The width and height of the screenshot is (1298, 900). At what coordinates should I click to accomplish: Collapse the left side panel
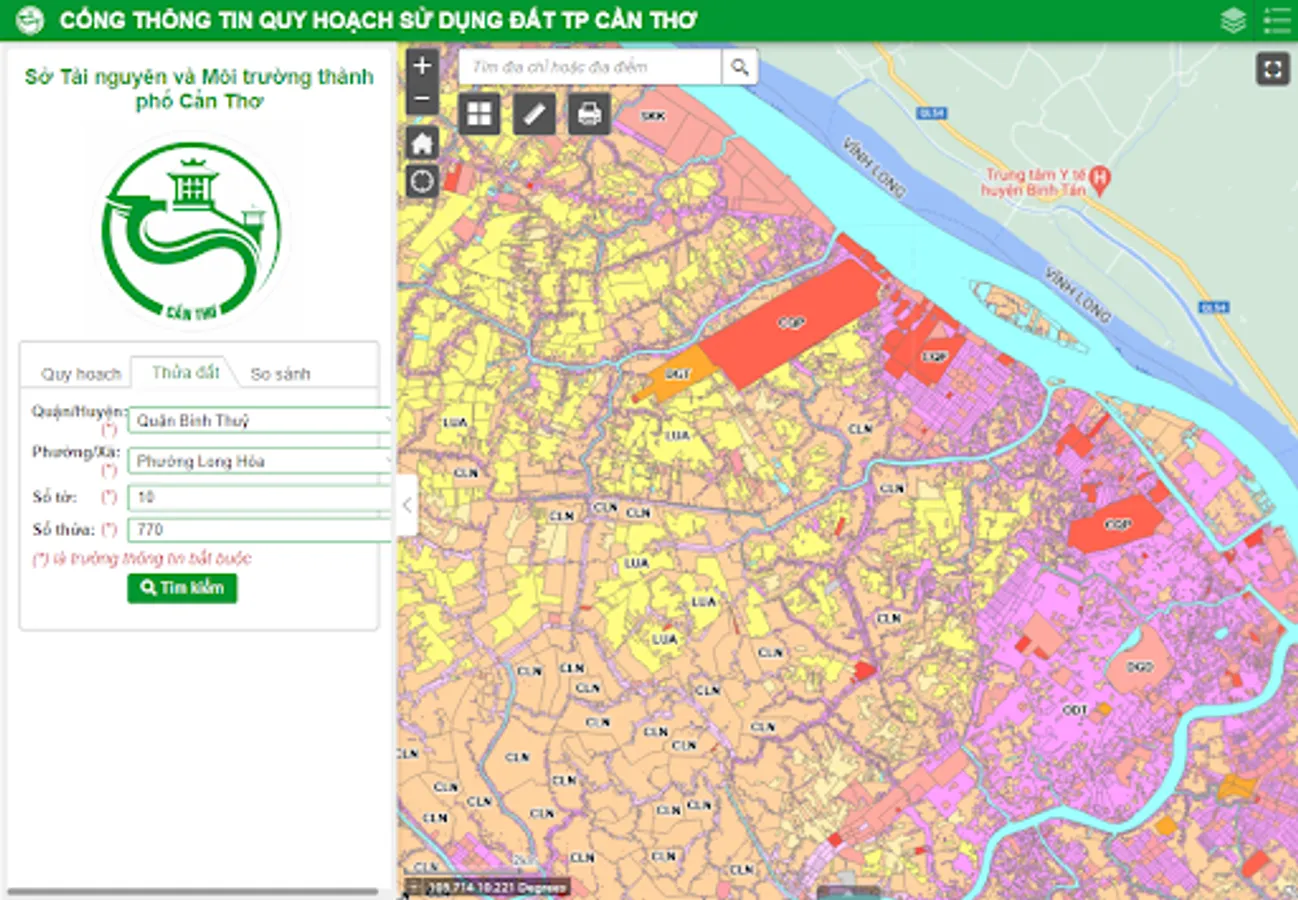pos(406,505)
